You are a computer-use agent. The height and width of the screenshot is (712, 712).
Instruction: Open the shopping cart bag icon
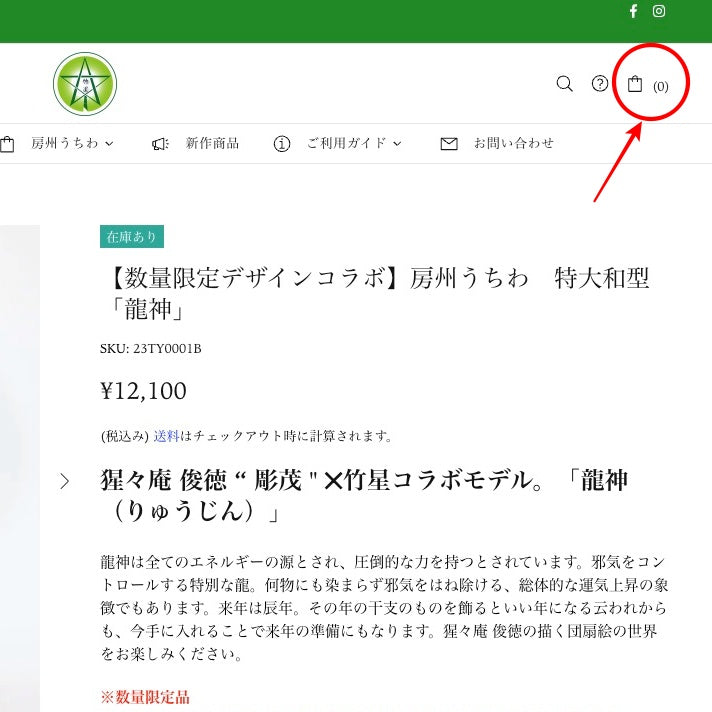coord(635,84)
